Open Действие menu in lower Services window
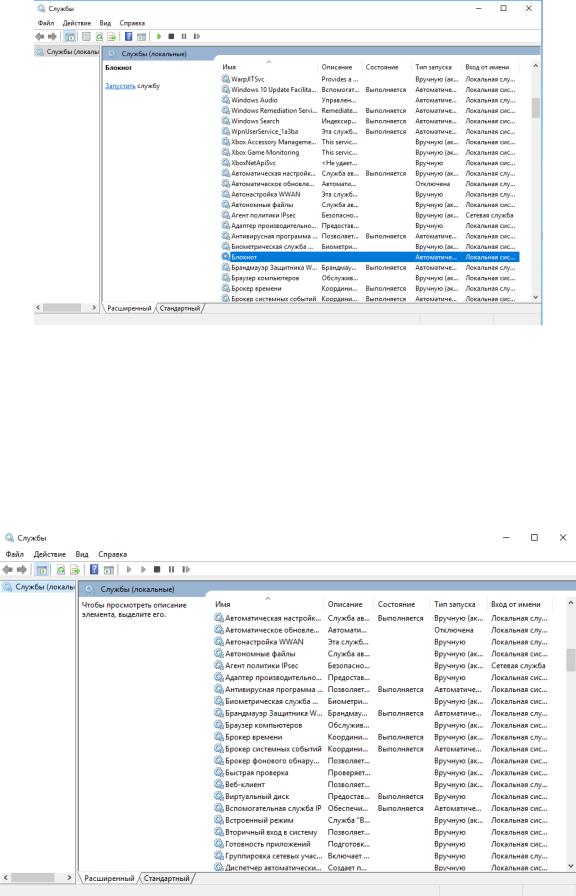The image size is (576, 896). 50,554
